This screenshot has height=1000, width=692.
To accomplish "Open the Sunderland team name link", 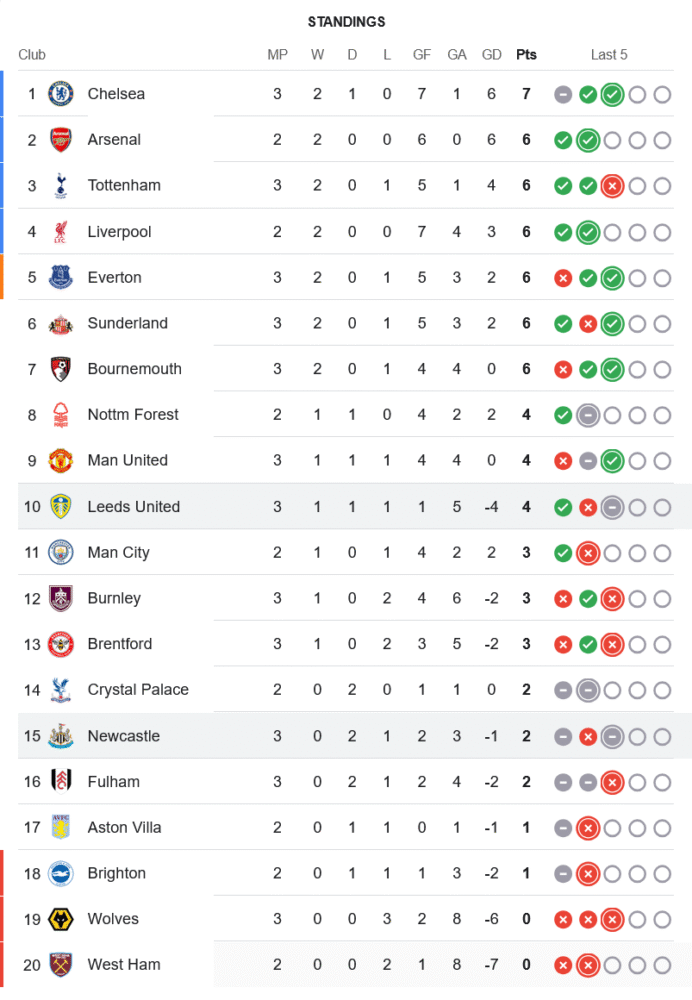I will (x=127, y=323).
